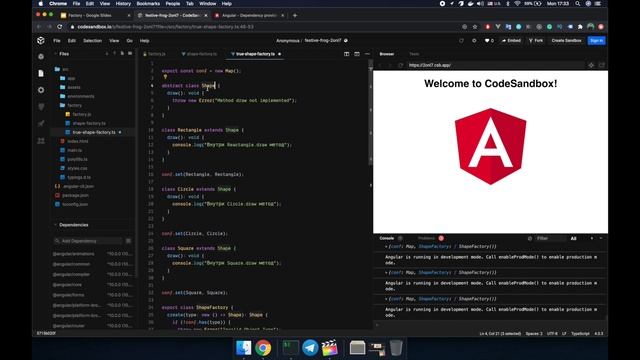640x360 pixels.
Task: Open package.json in file tree
Action: [71, 195]
